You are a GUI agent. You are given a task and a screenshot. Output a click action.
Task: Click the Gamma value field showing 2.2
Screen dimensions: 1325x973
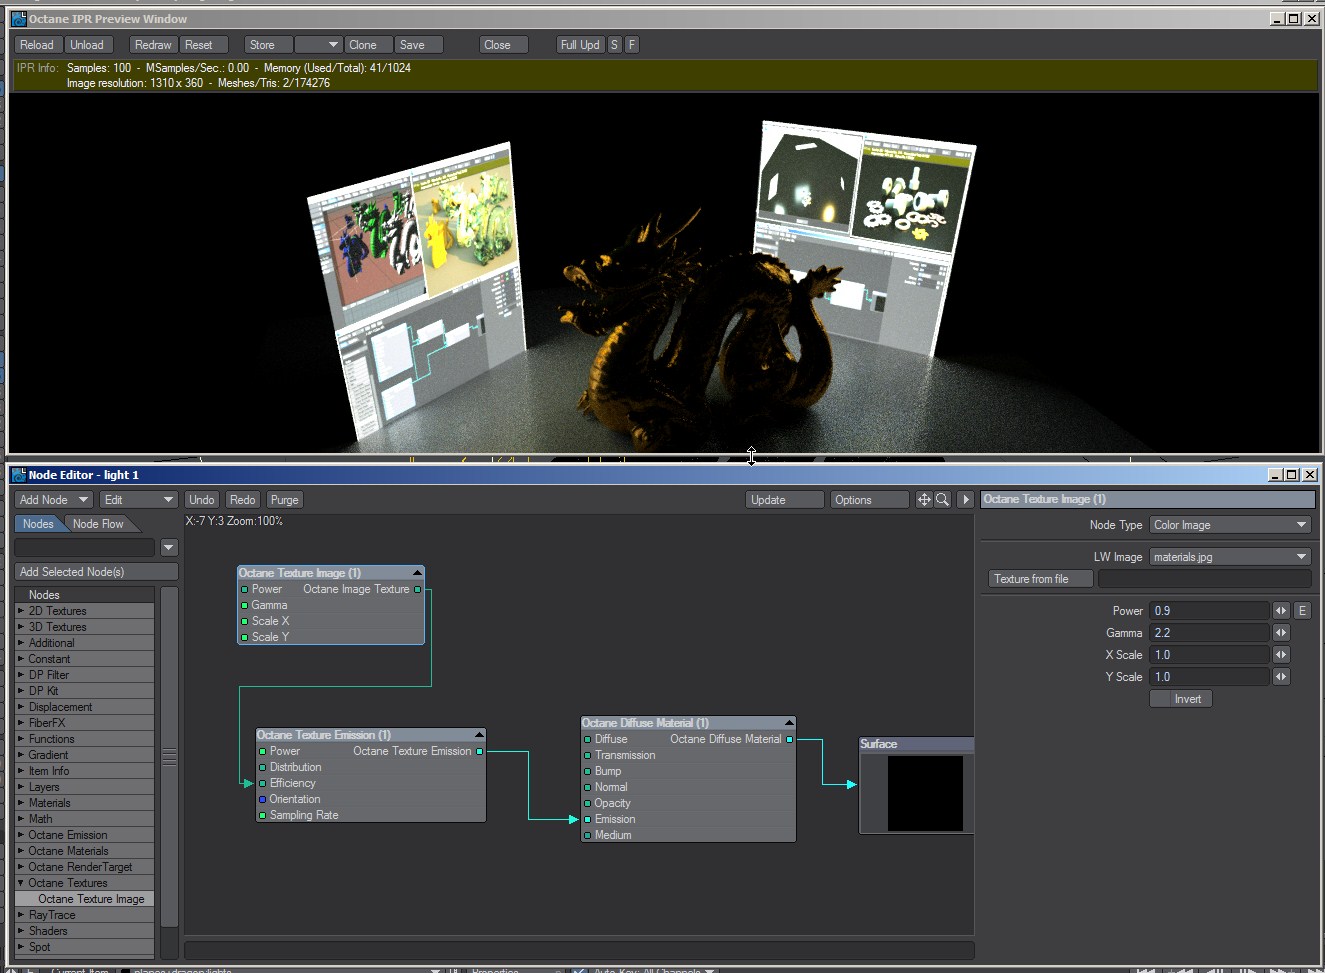pyautogui.click(x=1209, y=633)
